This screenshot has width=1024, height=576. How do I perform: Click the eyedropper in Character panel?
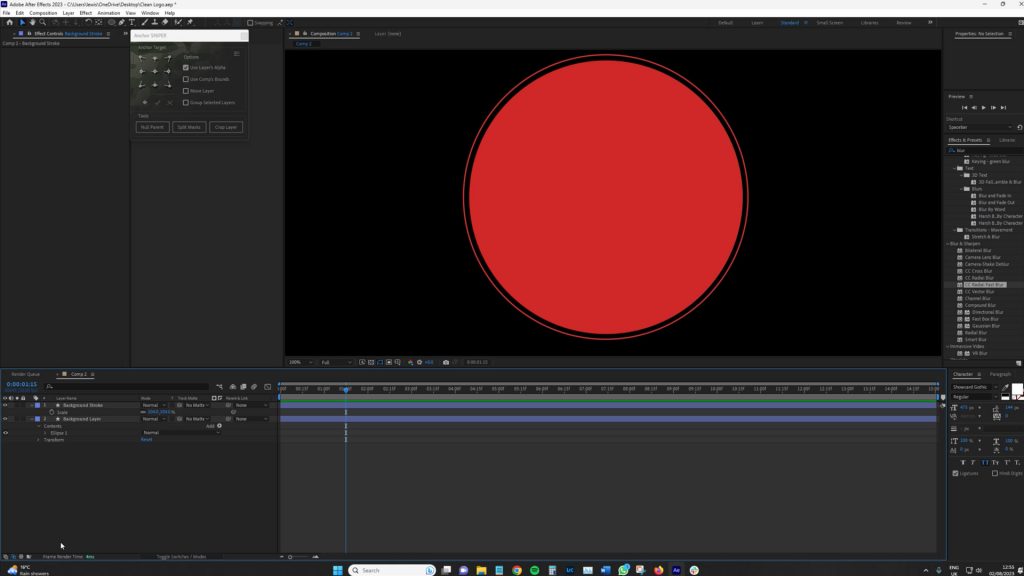[1005, 387]
